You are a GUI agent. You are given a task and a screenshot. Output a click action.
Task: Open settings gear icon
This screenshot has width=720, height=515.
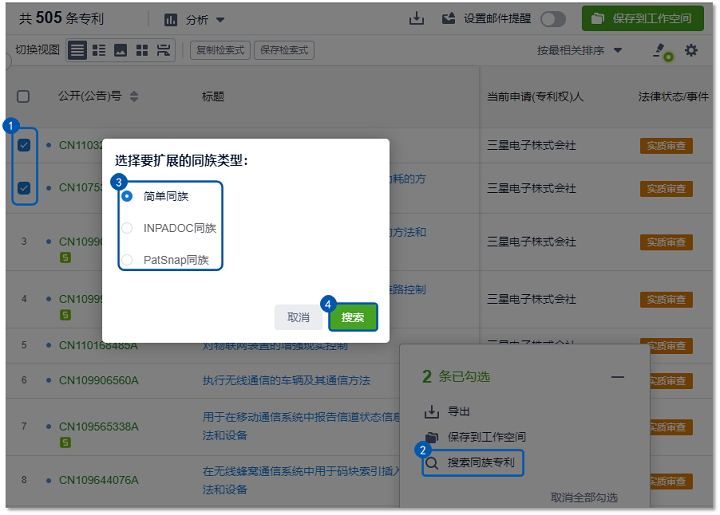click(691, 50)
